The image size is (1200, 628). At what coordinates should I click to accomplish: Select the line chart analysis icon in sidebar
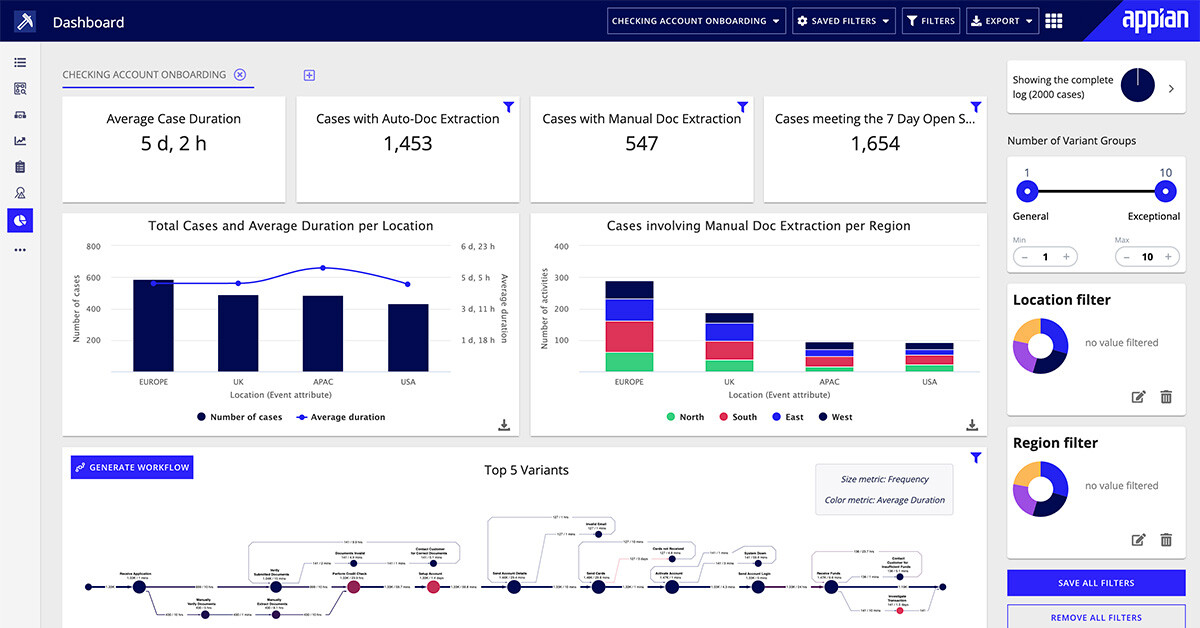pyautogui.click(x=20, y=140)
